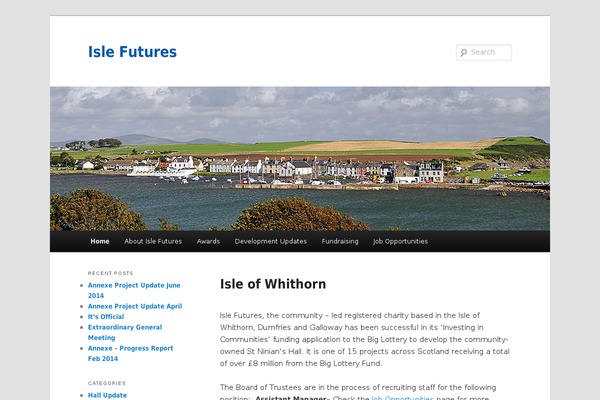Open Annexe Project Update April post
This screenshot has width=600, height=400.
click(x=135, y=306)
